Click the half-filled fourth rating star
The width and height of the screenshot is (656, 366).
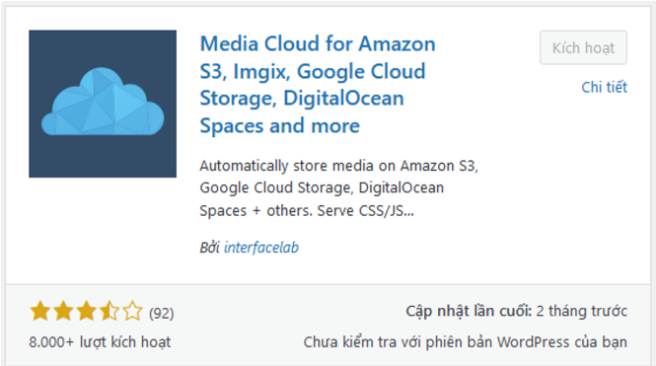coord(109,311)
